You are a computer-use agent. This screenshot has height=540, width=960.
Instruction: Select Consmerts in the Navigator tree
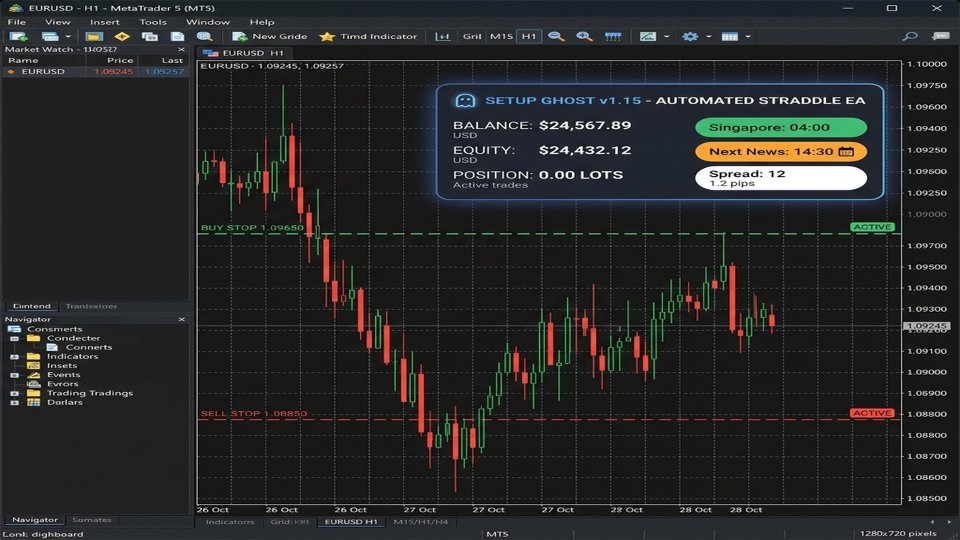pyautogui.click(x=54, y=329)
